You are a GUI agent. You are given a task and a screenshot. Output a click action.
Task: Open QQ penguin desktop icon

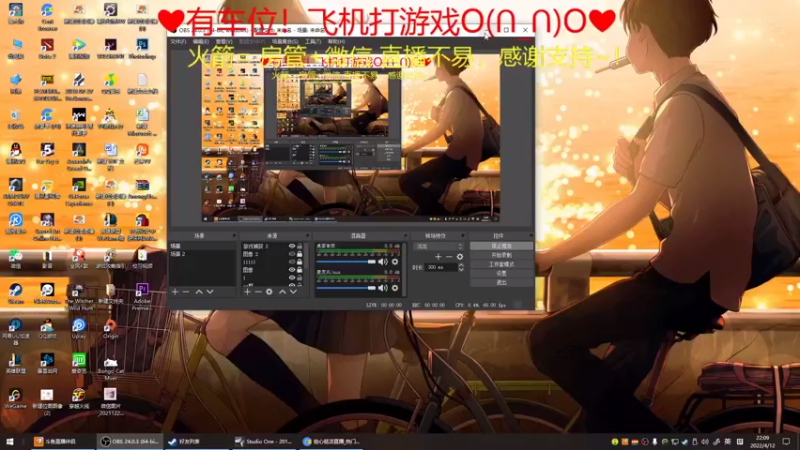tap(15, 153)
